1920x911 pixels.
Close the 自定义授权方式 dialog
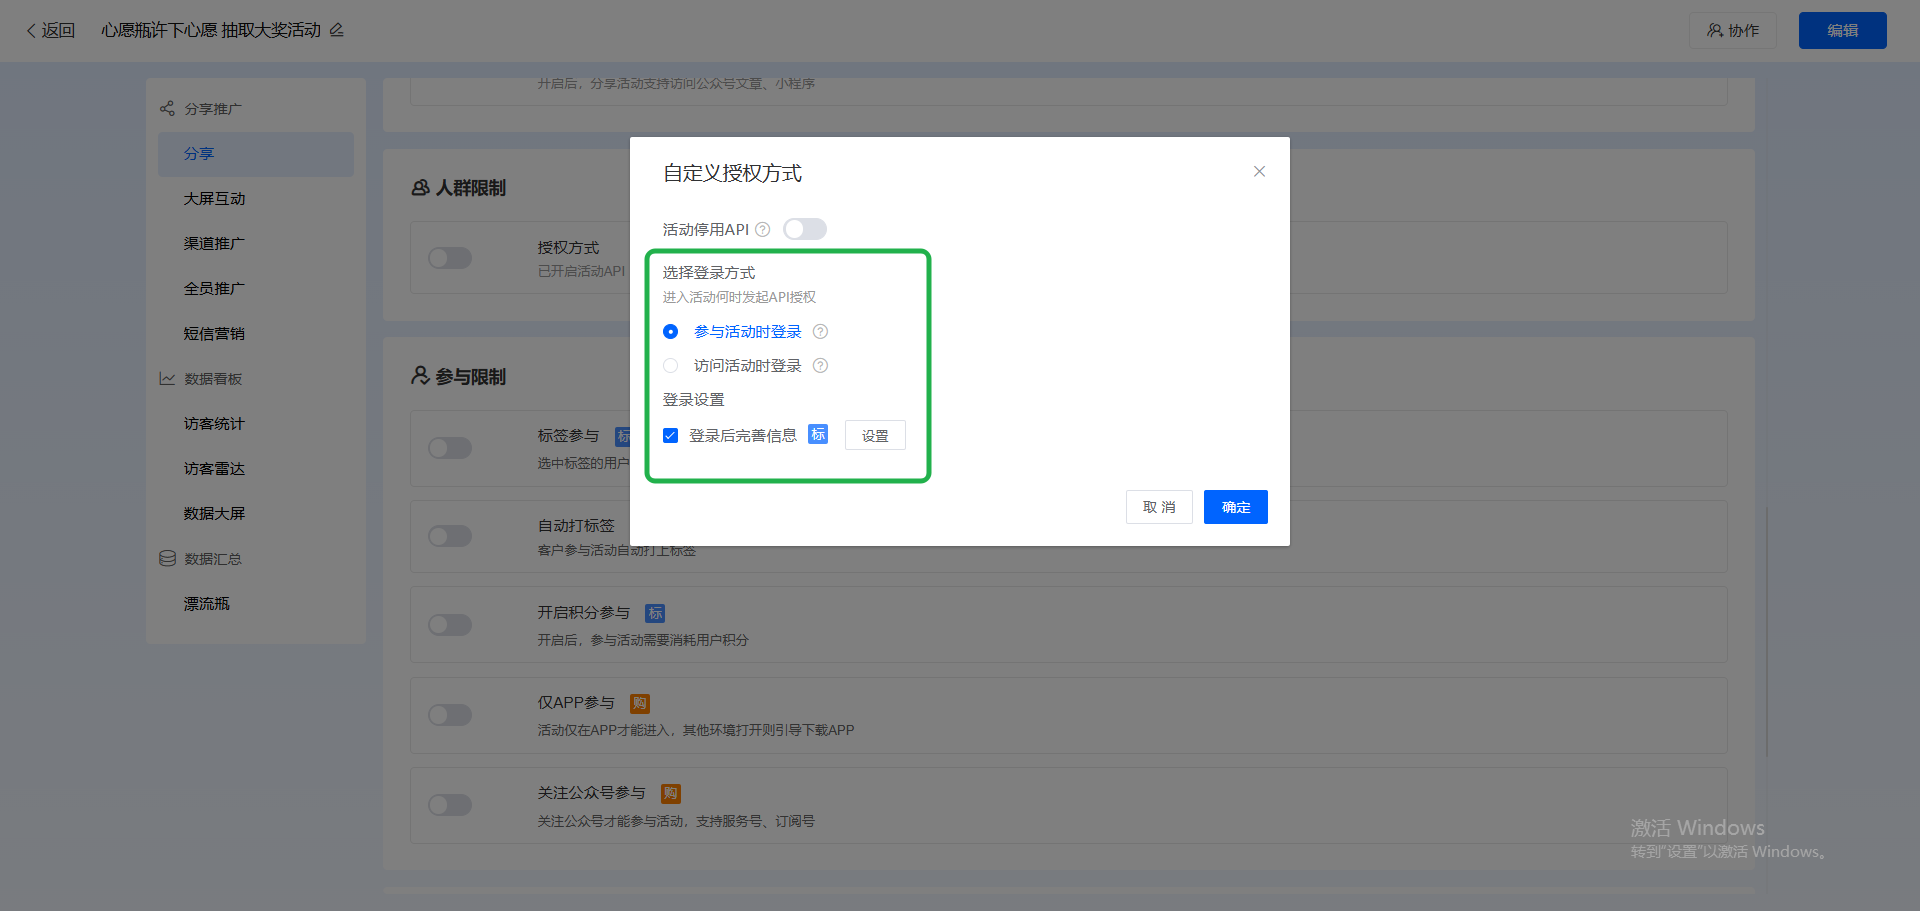coord(1259,172)
